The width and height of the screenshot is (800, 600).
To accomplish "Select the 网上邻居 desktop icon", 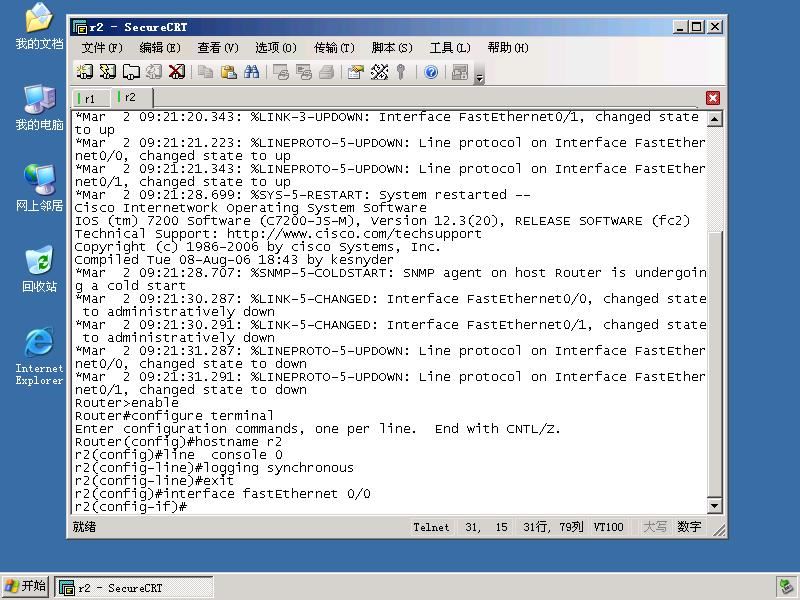I will (x=39, y=188).
